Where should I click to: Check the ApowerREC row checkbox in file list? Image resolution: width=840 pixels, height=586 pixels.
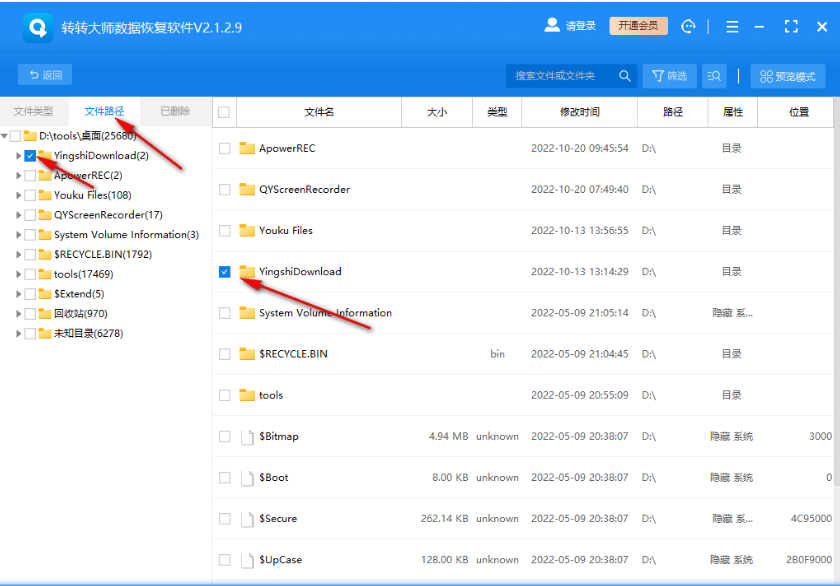click(x=224, y=148)
